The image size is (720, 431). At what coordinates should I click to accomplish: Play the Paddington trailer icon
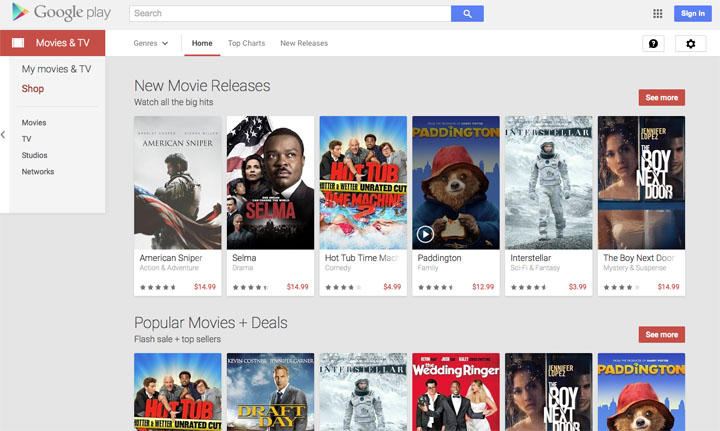click(x=425, y=234)
